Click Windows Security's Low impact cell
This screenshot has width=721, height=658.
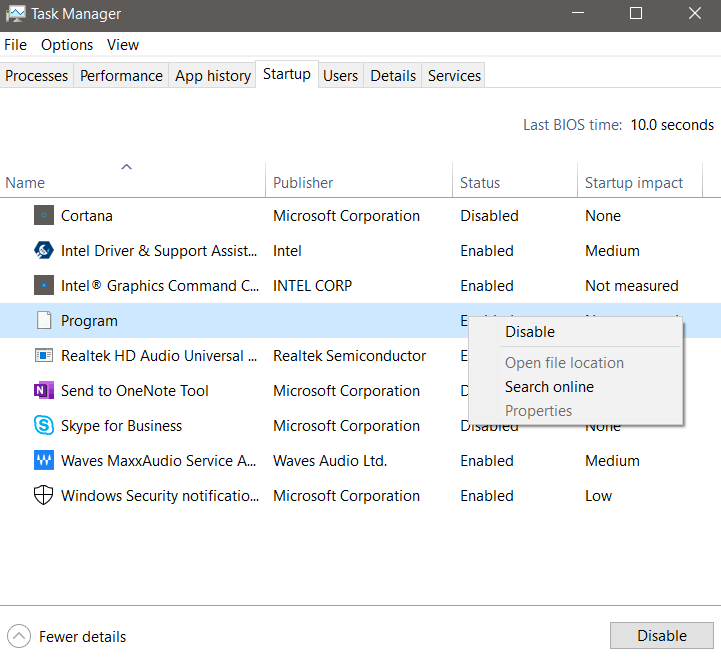pos(598,495)
